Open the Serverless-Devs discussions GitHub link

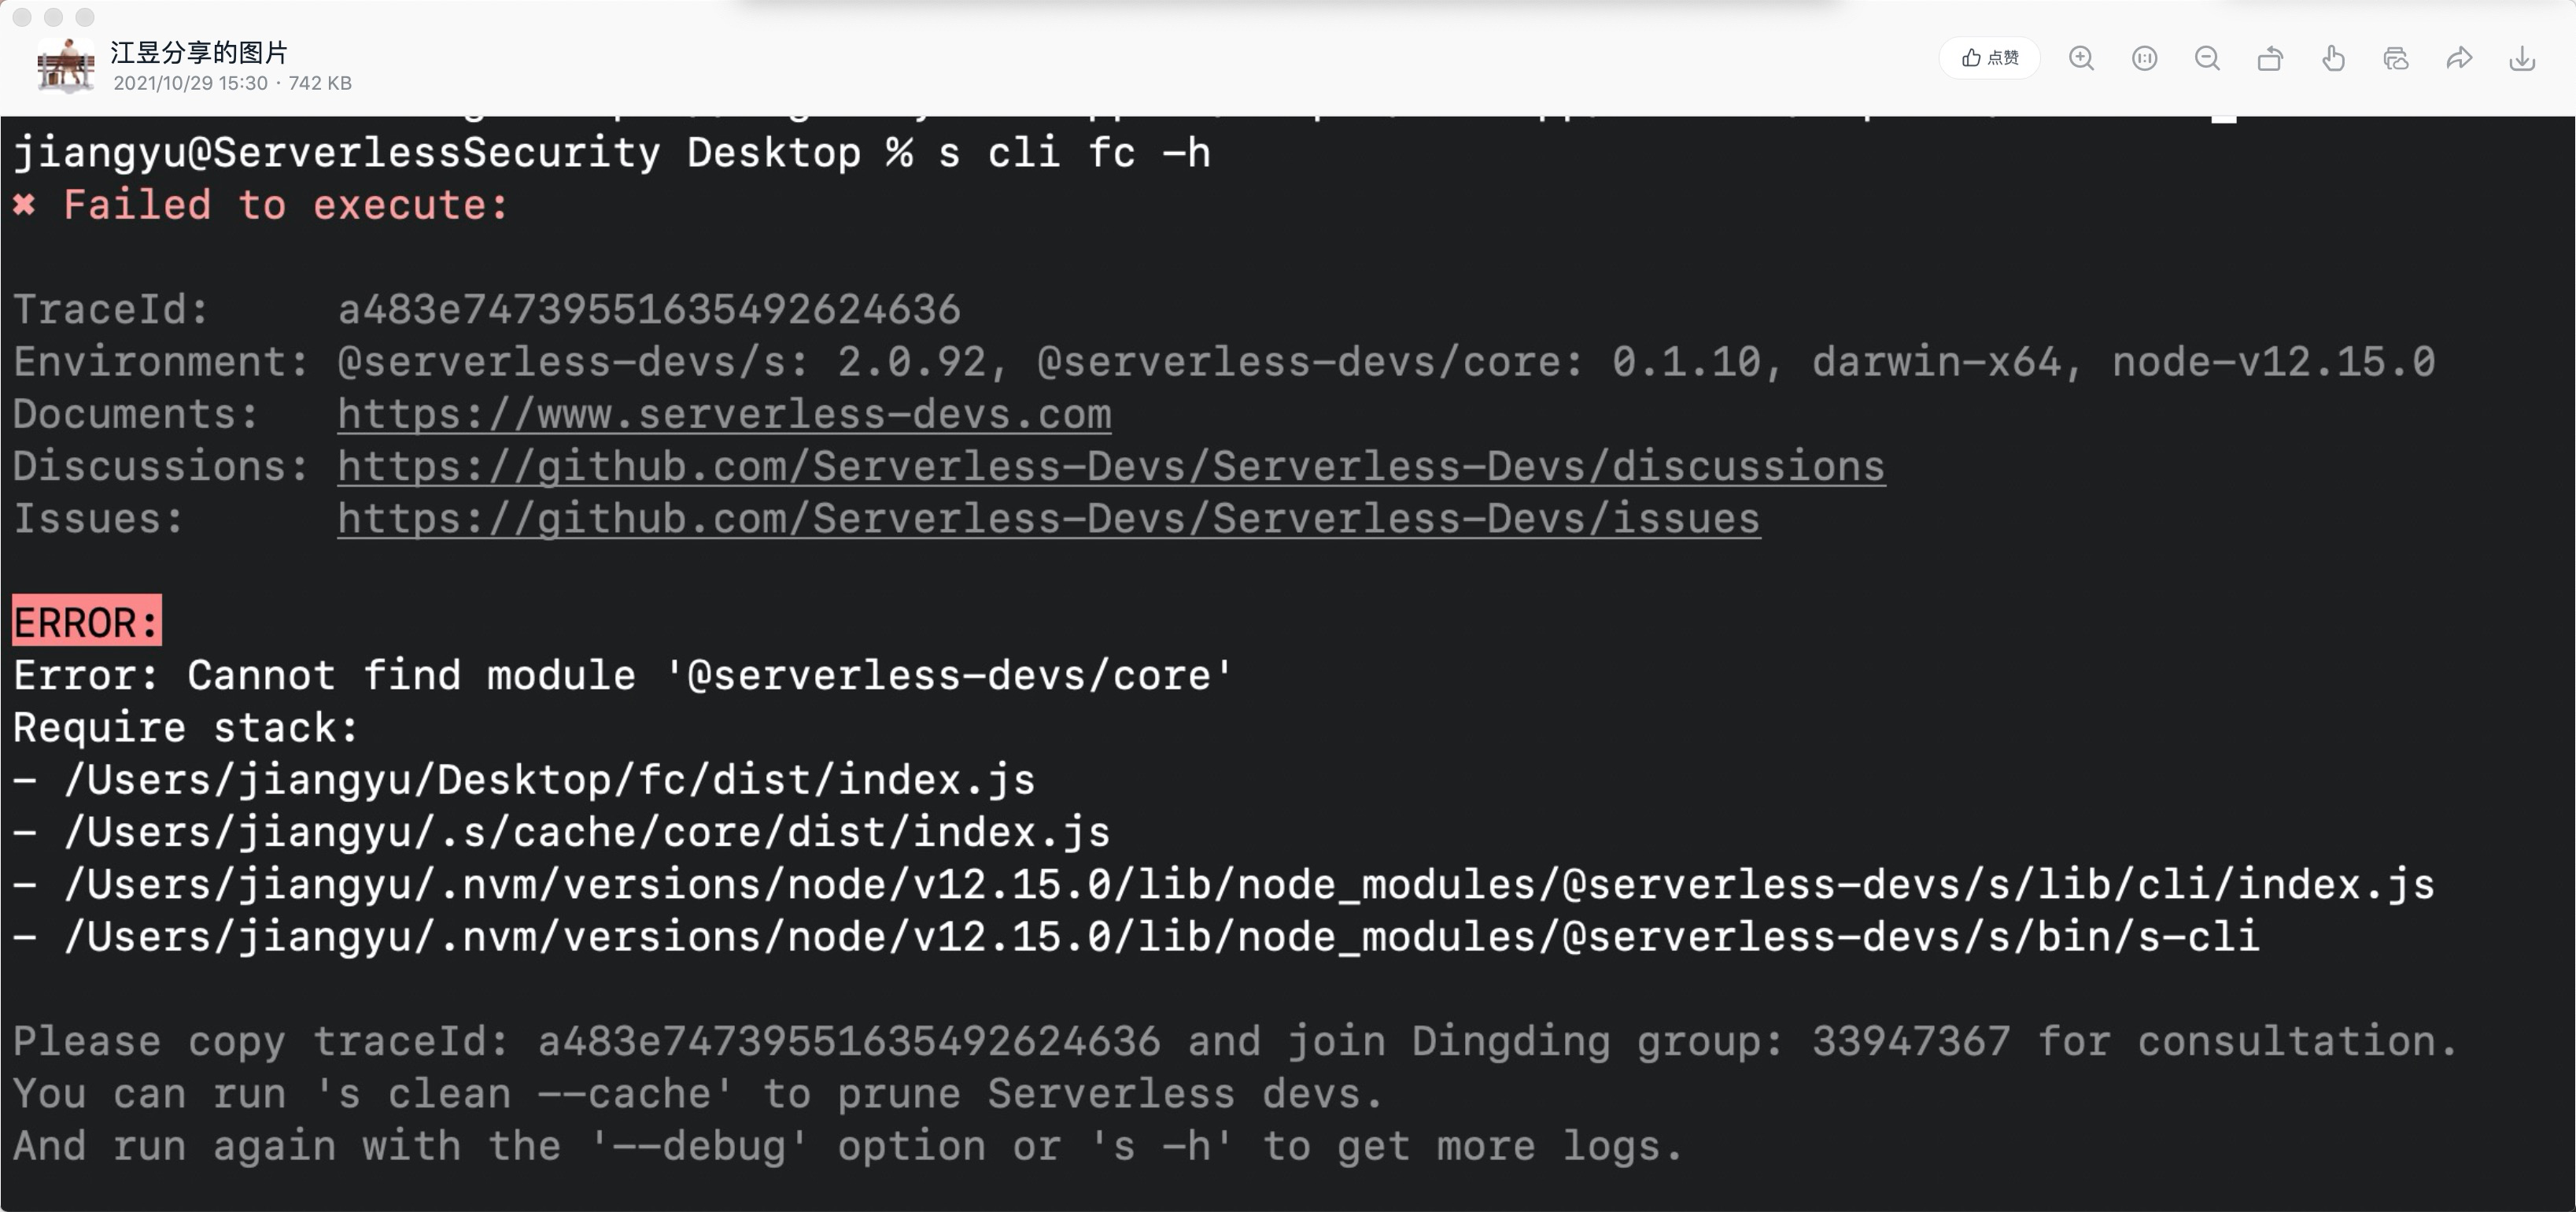point(1110,465)
